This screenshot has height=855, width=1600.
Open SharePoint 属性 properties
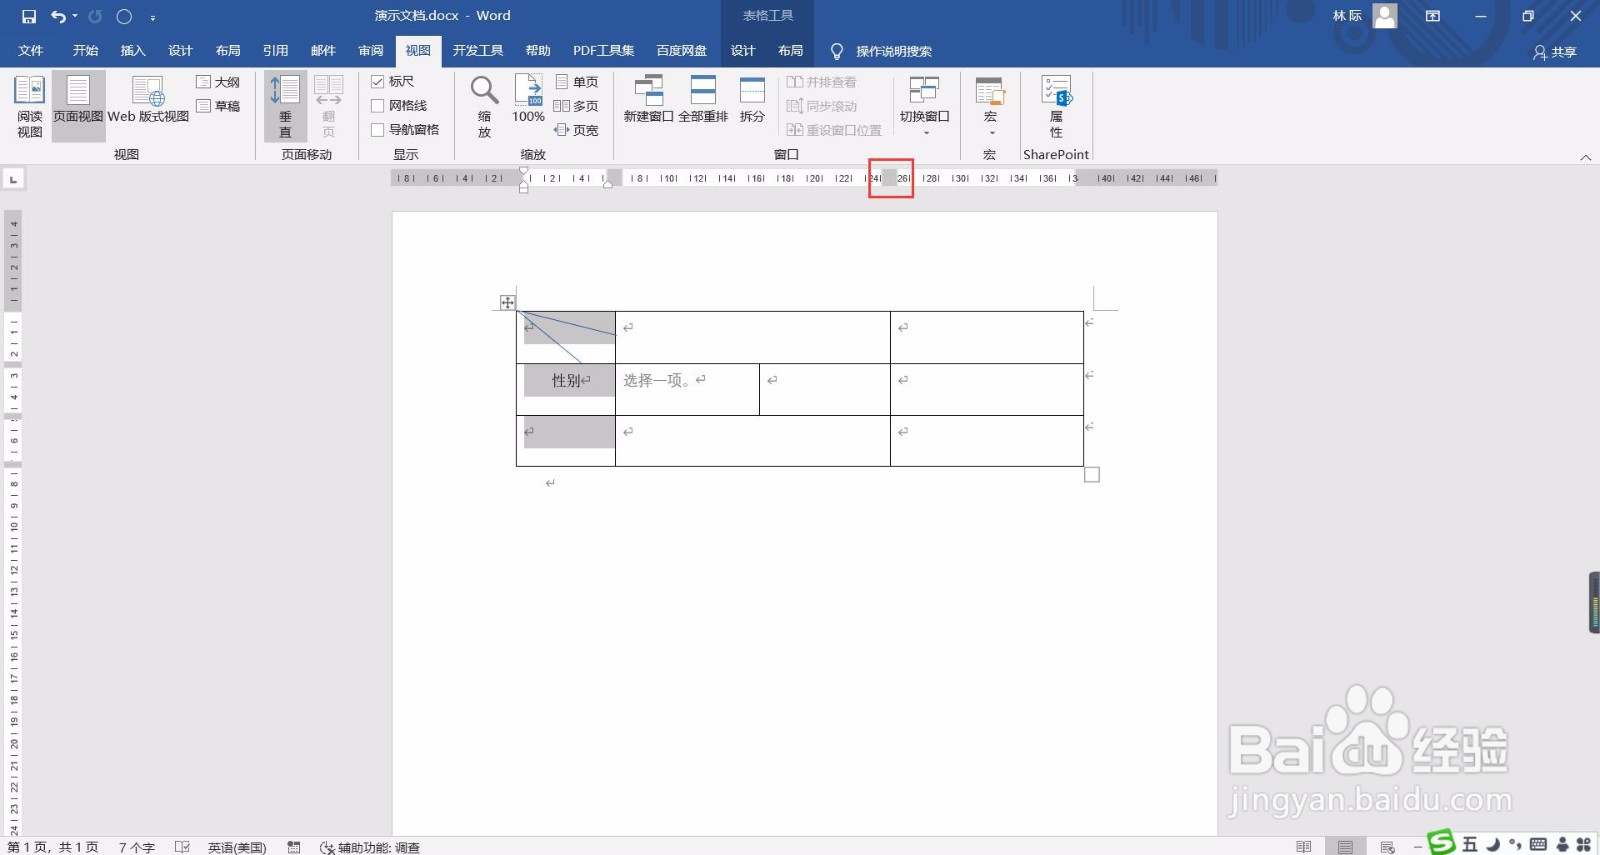coord(1056,106)
